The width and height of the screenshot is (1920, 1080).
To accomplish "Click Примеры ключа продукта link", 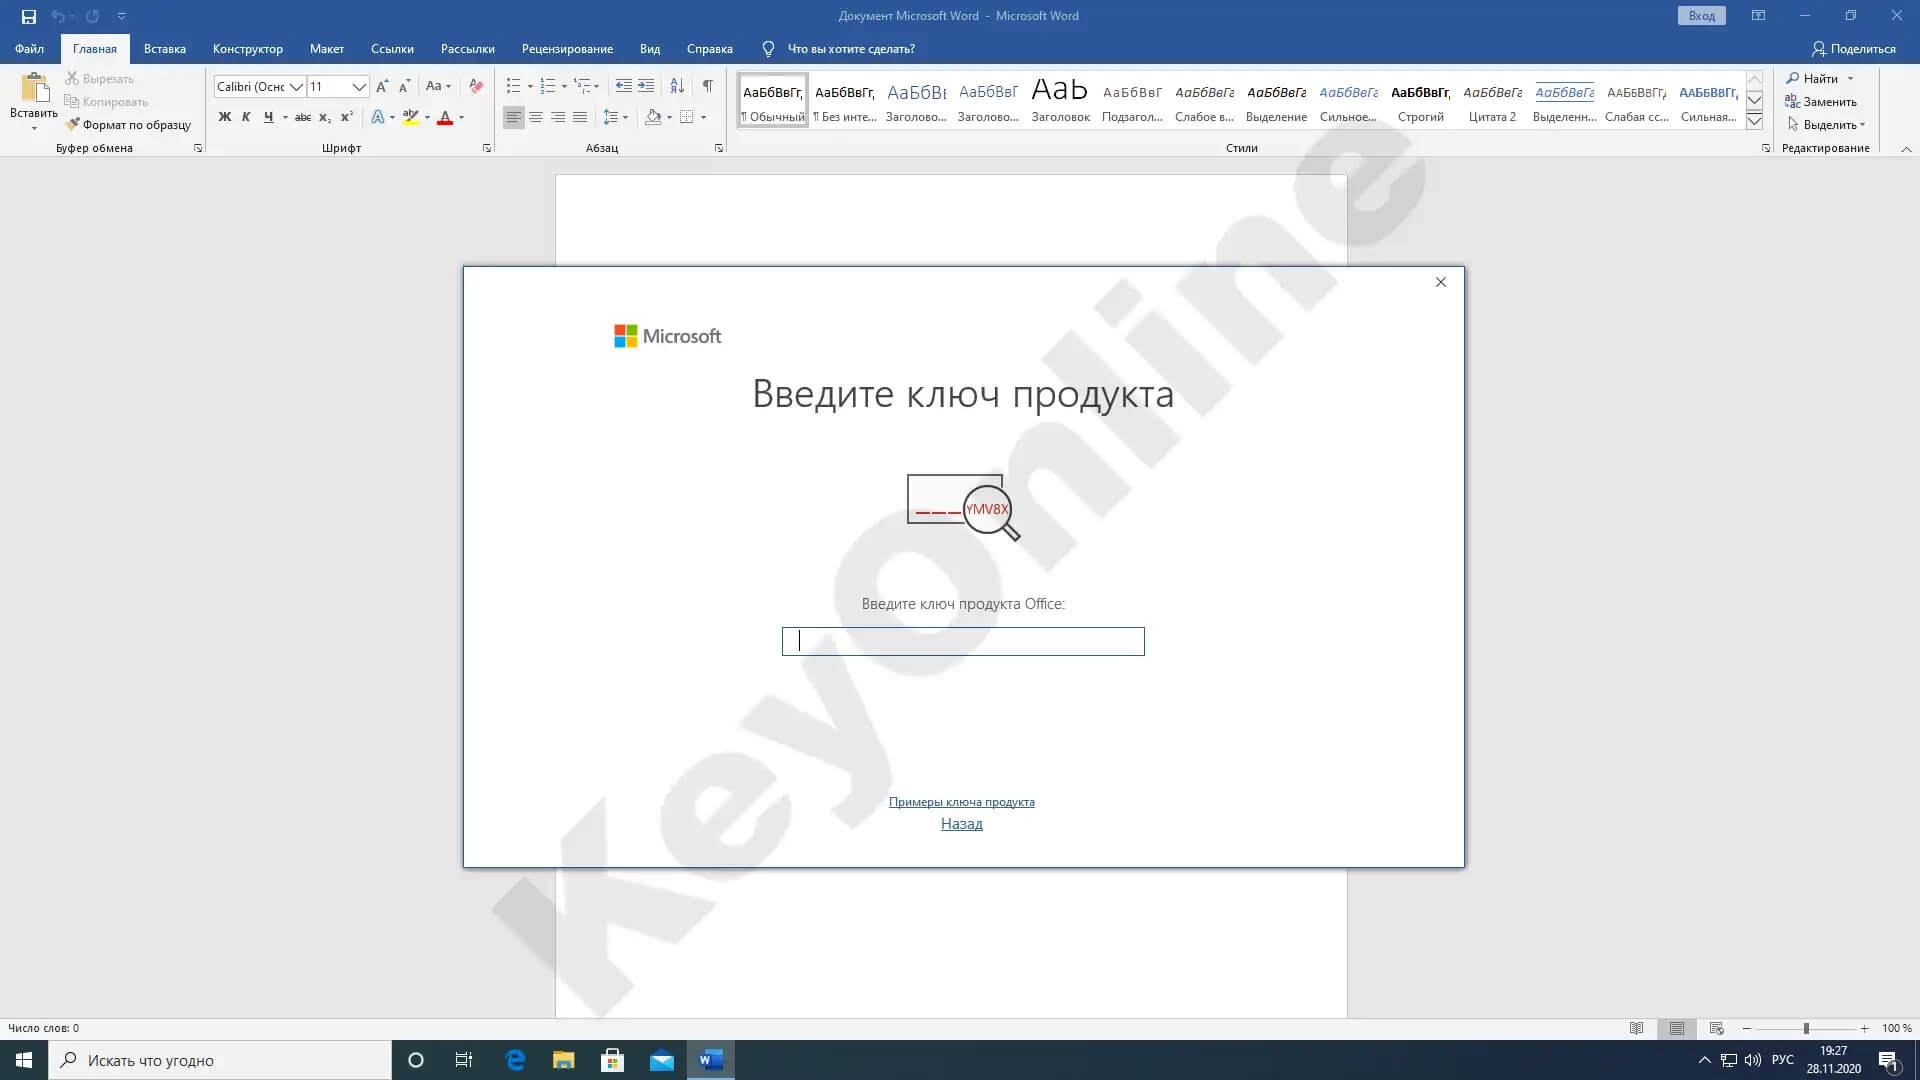I will 962,802.
